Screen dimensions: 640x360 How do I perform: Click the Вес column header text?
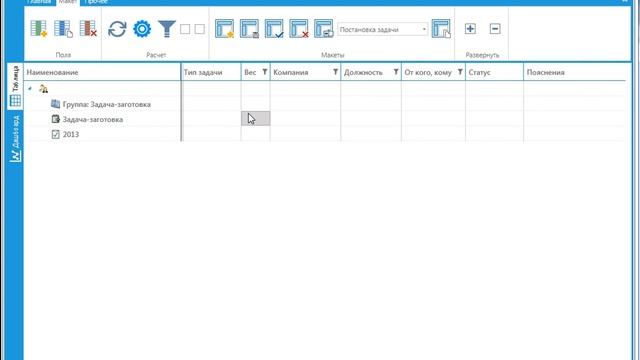(250, 72)
